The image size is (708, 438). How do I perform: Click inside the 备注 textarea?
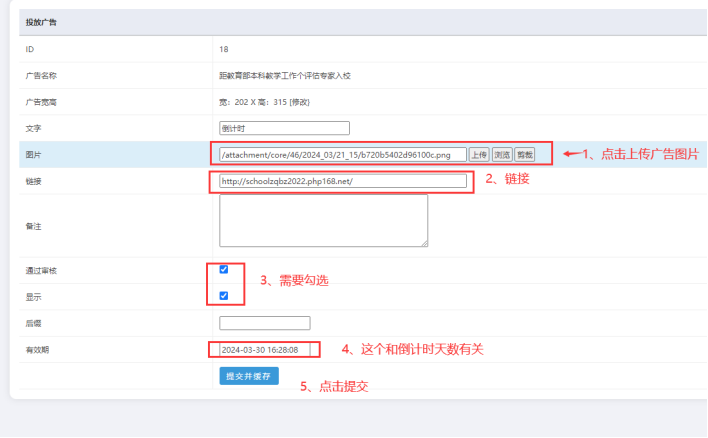click(x=323, y=220)
